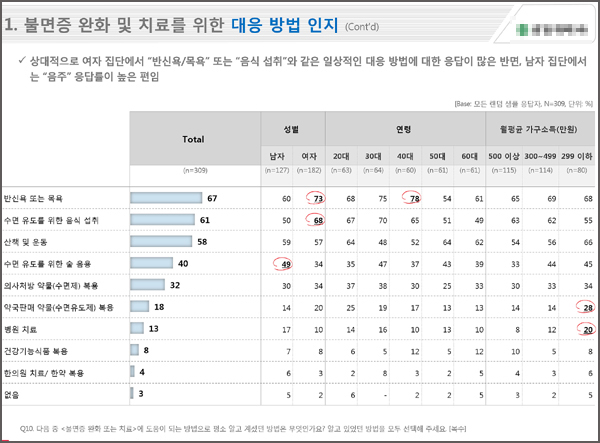Viewport: 600px width, 443px height.
Task: Click the checkmark bullet before the summary text
Action: click(x=22, y=60)
